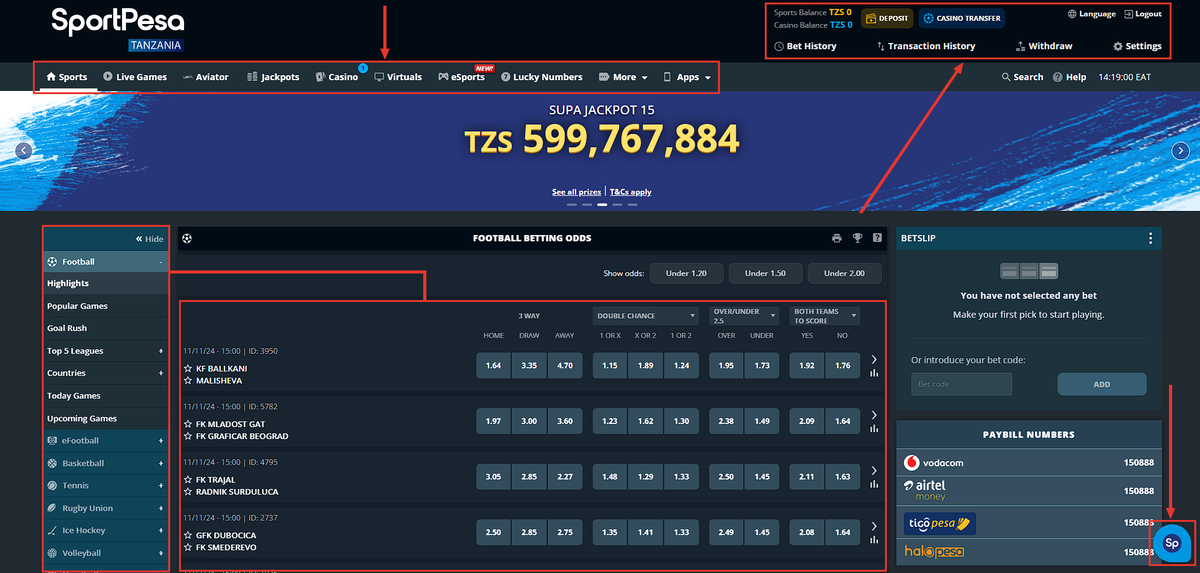Image resolution: width=1200 pixels, height=573 pixels.
Task: Show Today Games
Action: coord(105,396)
